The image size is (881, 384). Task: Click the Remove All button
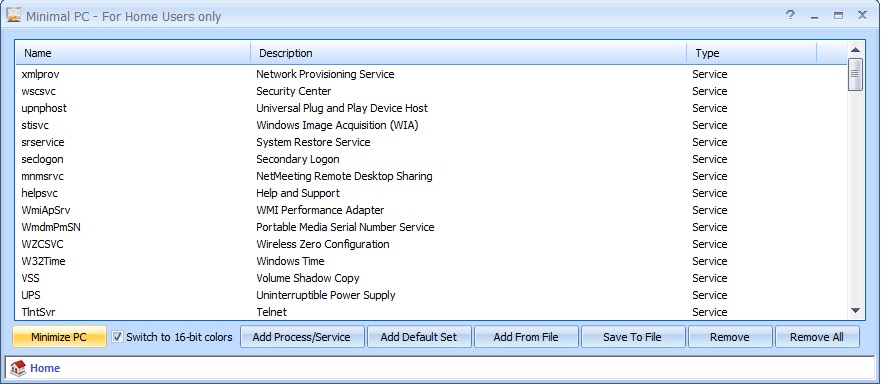click(x=817, y=337)
